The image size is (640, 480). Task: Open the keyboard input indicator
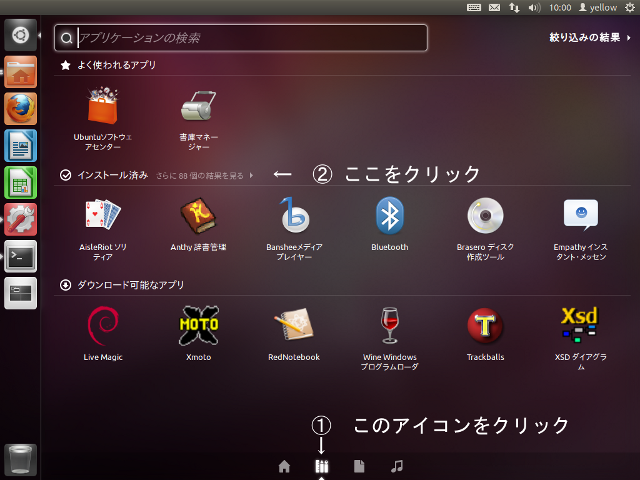(474, 7)
